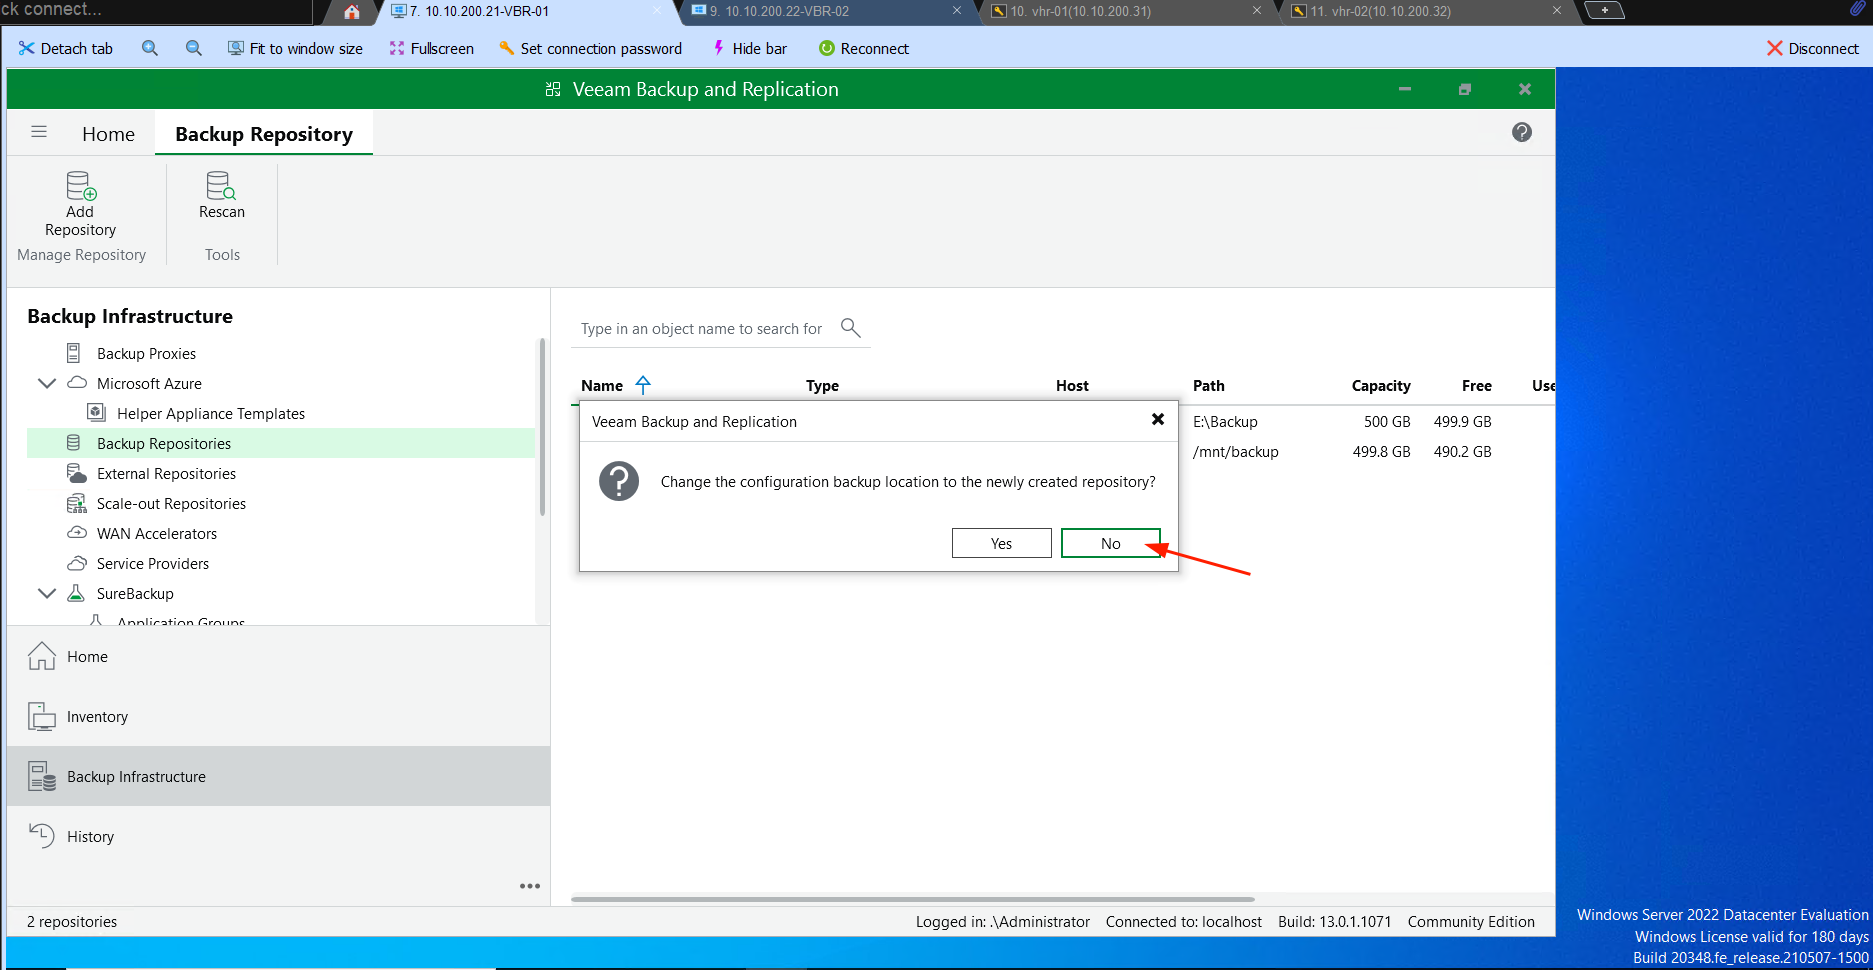Select Backup Proxies tree item
Screen dimensions: 1873x970
tap(146, 353)
